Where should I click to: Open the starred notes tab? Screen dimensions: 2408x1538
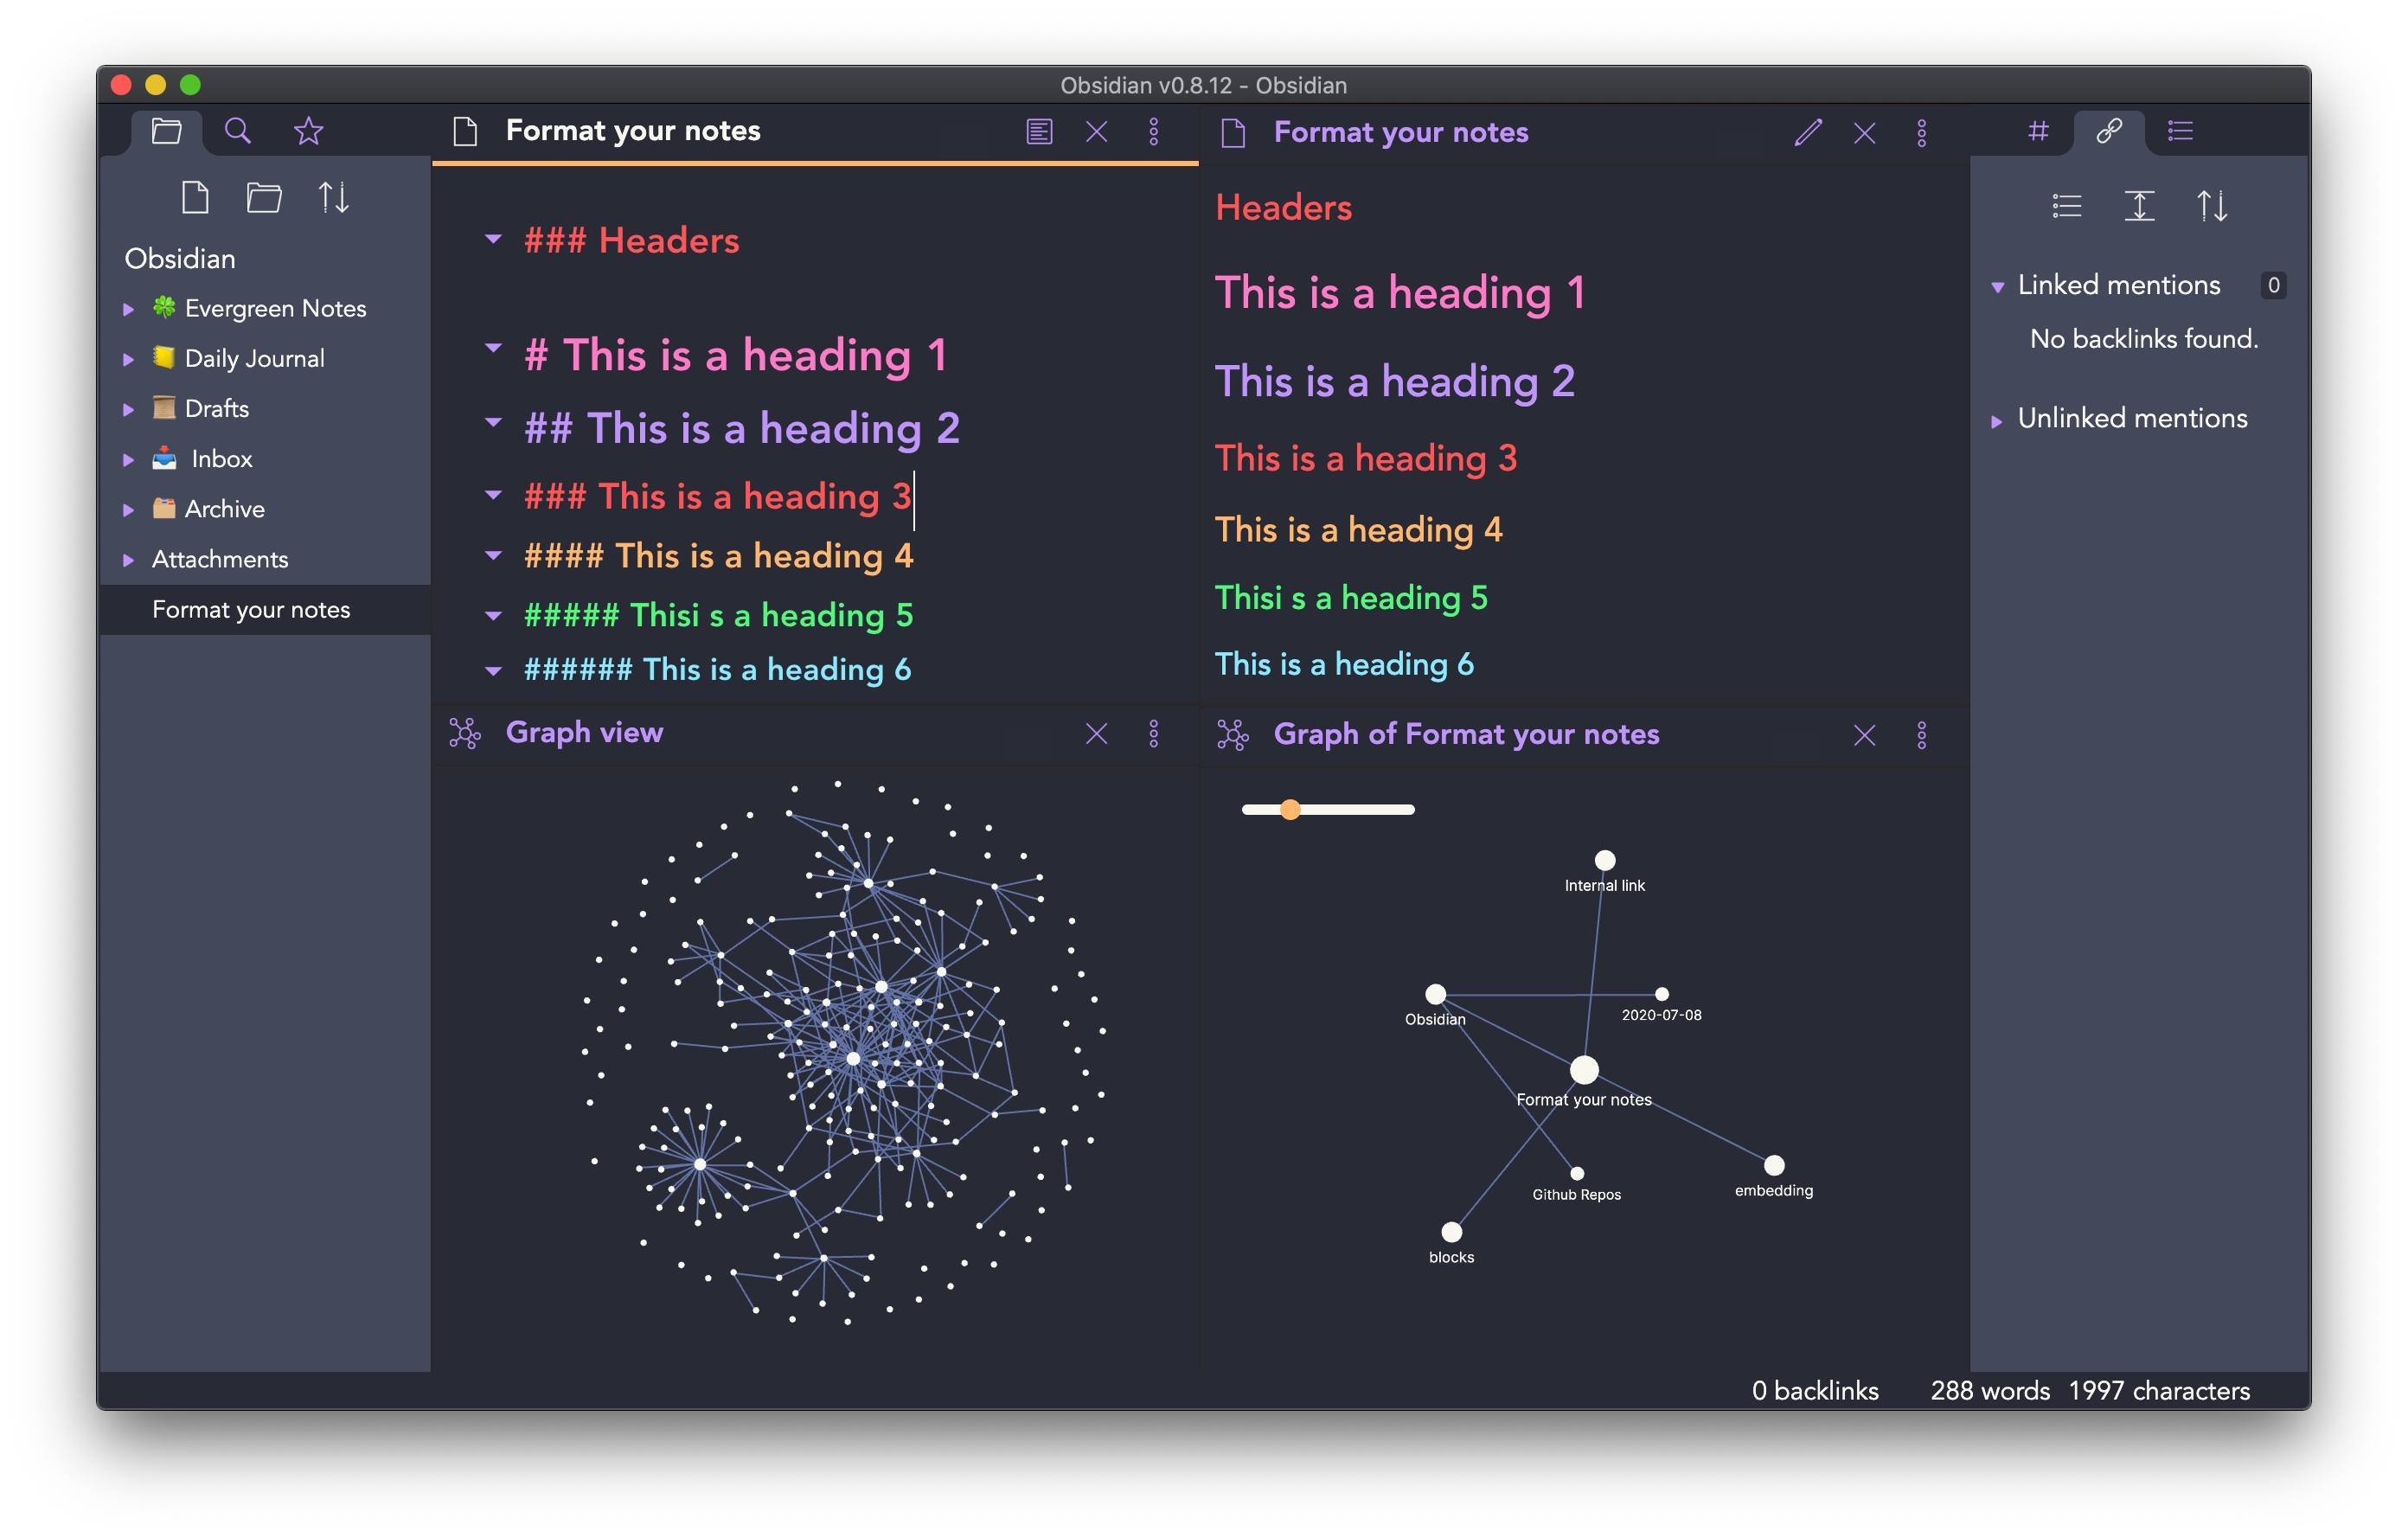click(x=308, y=131)
